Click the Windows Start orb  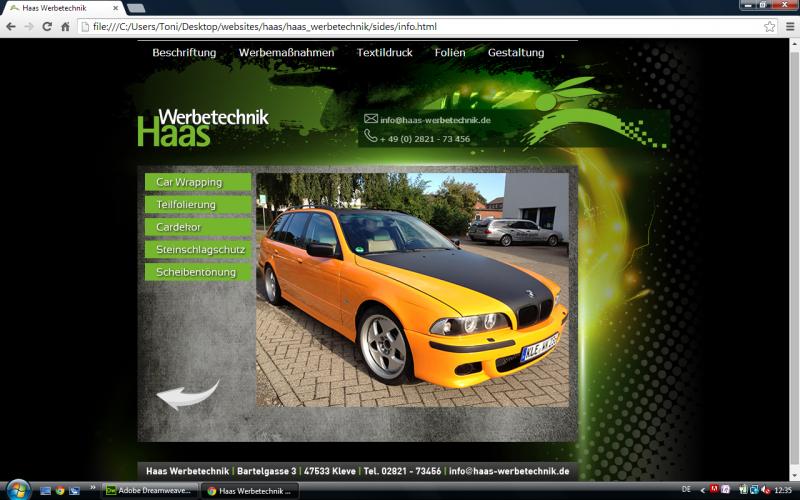[x=17, y=490]
